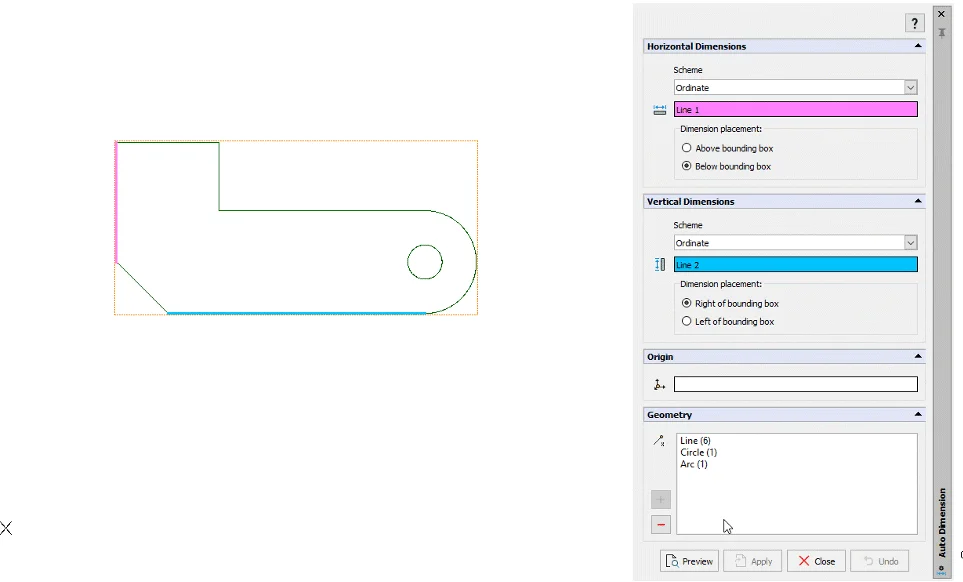Click the vertical dimension reference icon
This screenshot has height=582, width=963.
(659, 265)
